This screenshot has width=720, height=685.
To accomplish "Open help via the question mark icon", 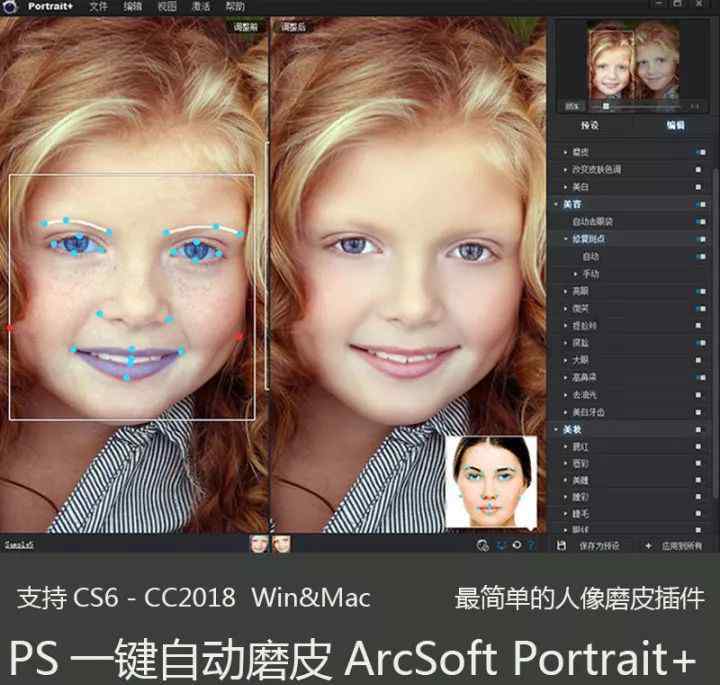I will pos(531,545).
